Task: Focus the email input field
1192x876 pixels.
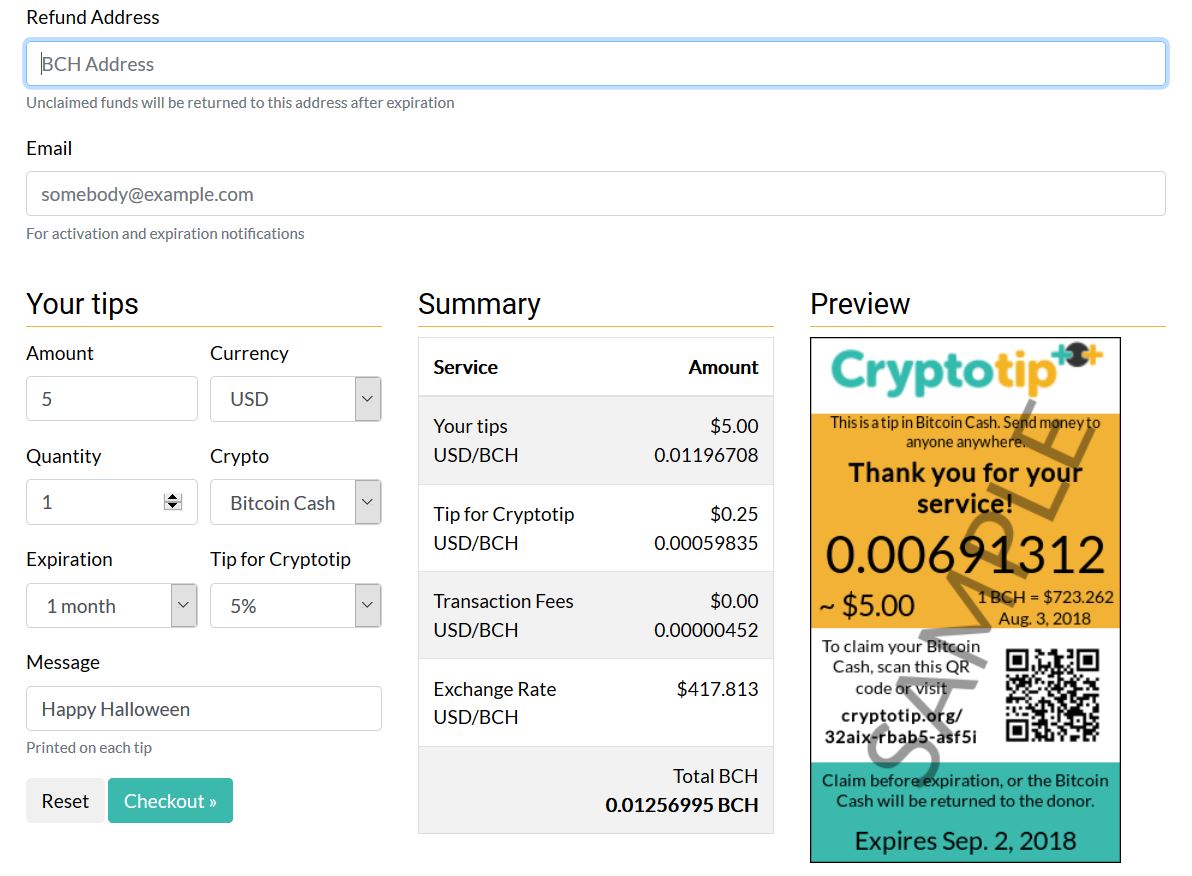Action: (x=596, y=194)
